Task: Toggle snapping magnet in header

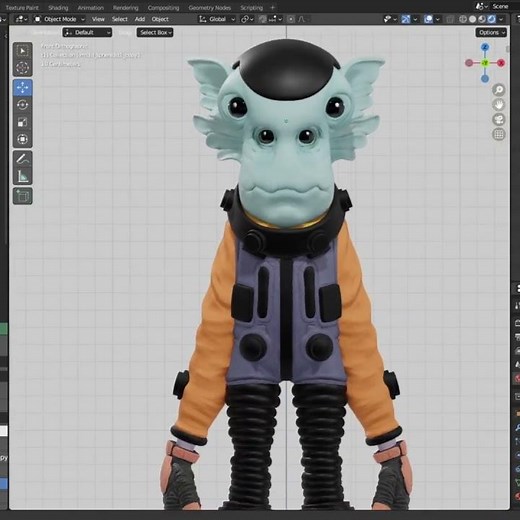Action: (263, 19)
